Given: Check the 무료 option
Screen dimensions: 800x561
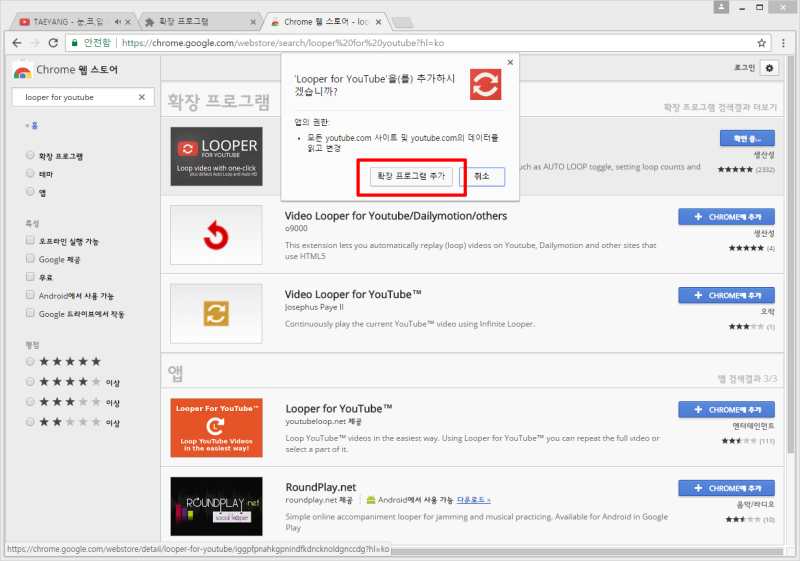Looking at the screenshot, I should pos(30,276).
